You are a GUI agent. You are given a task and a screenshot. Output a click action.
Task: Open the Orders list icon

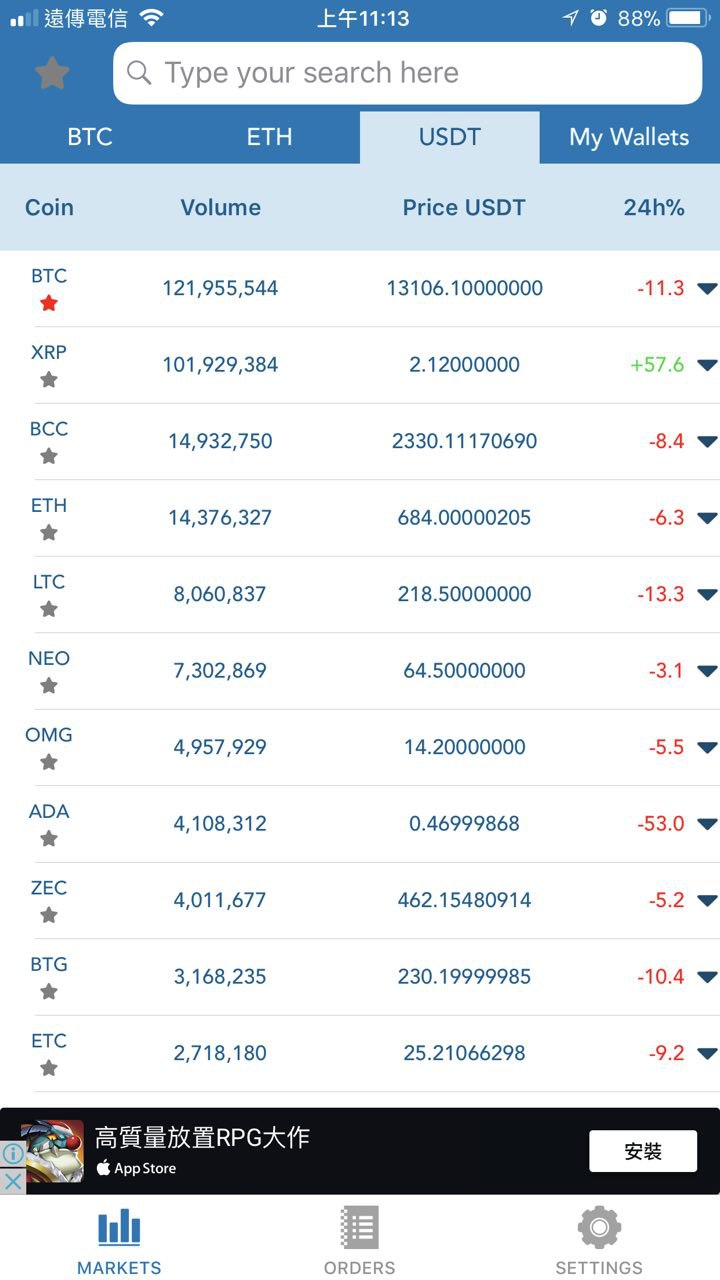pos(359,1227)
